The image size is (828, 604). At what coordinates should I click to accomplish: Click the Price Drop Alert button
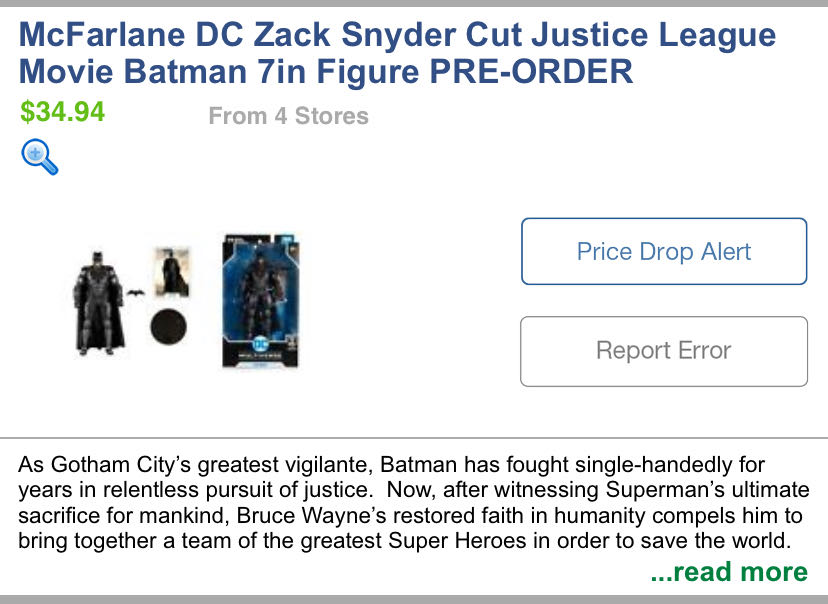tap(663, 251)
